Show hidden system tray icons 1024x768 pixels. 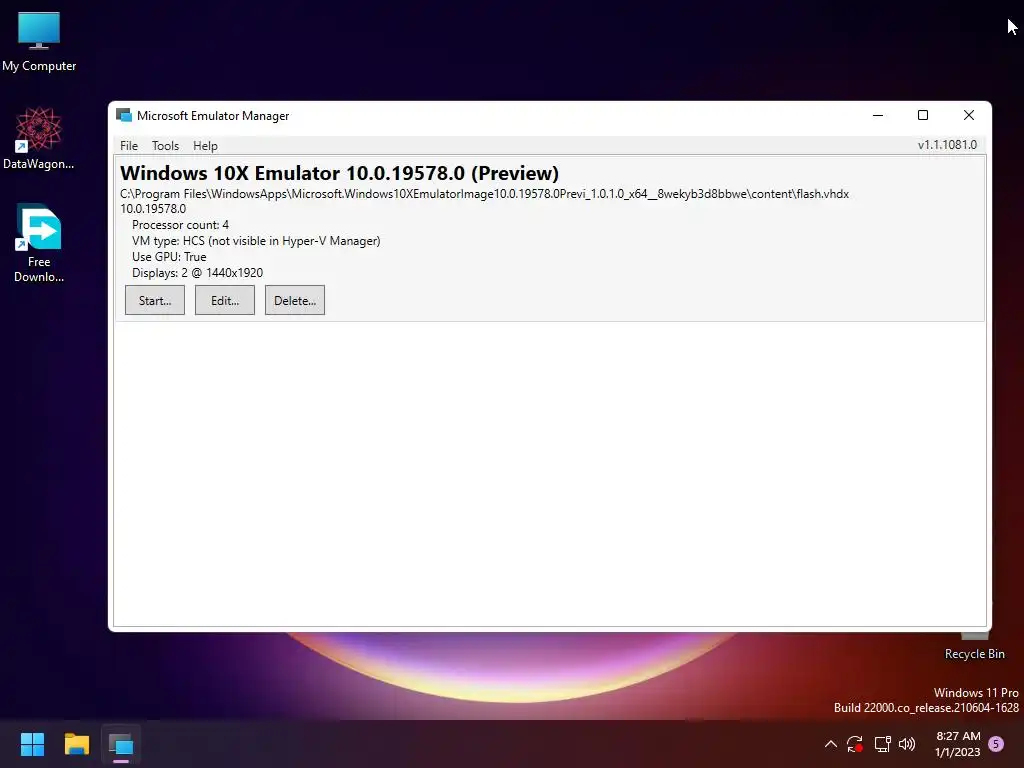pos(831,744)
